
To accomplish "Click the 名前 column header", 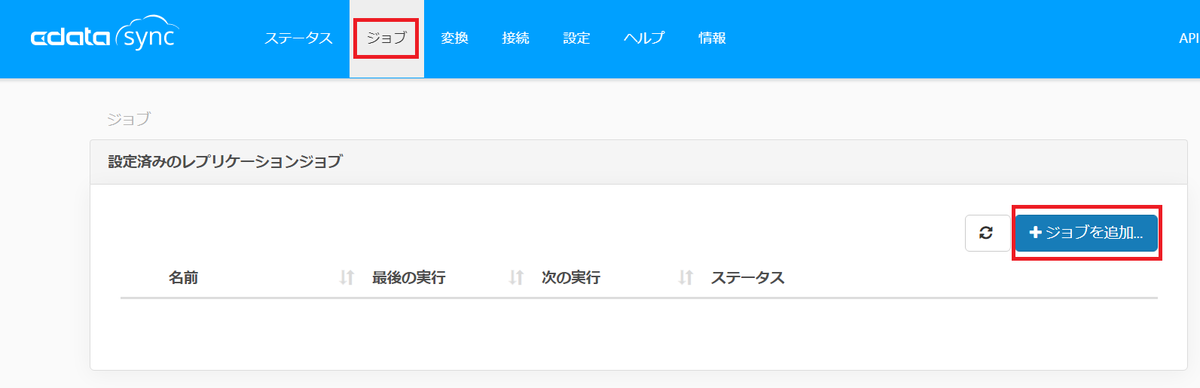I will 183,278.
